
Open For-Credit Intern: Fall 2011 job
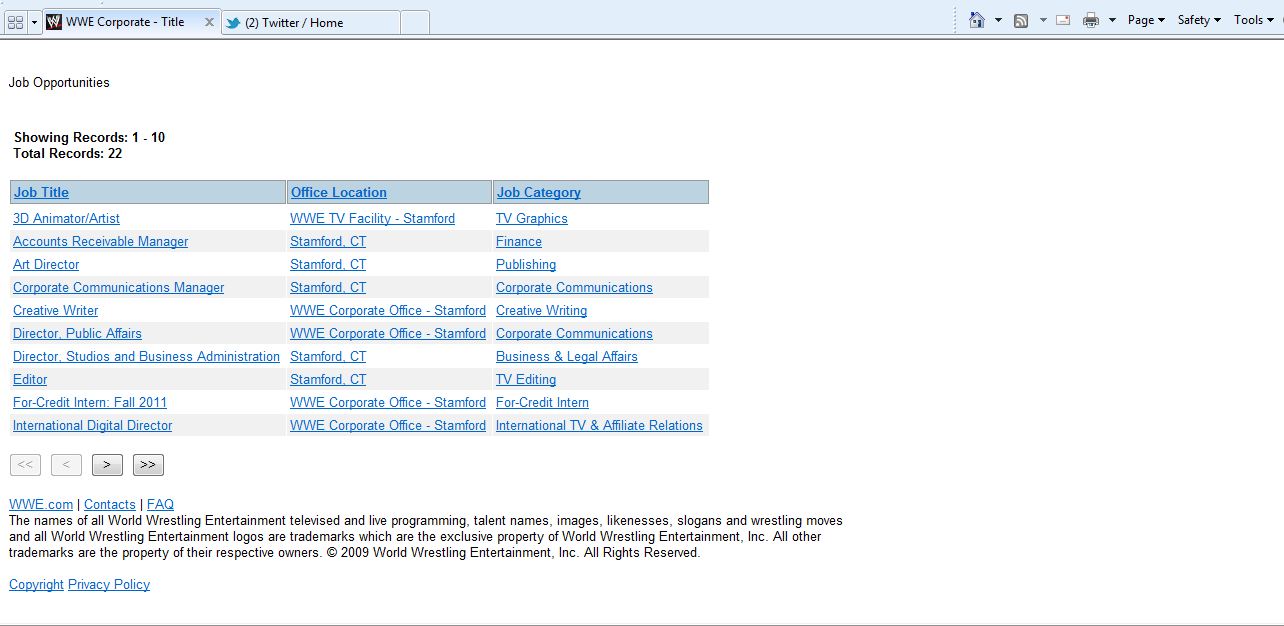(90, 403)
